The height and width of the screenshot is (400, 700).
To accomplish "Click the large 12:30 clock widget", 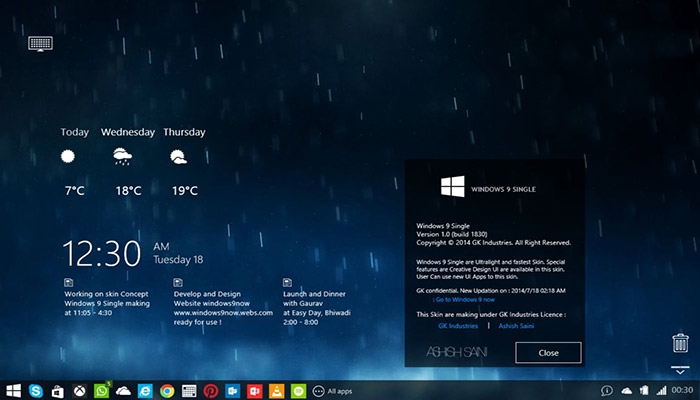I will click(x=102, y=254).
